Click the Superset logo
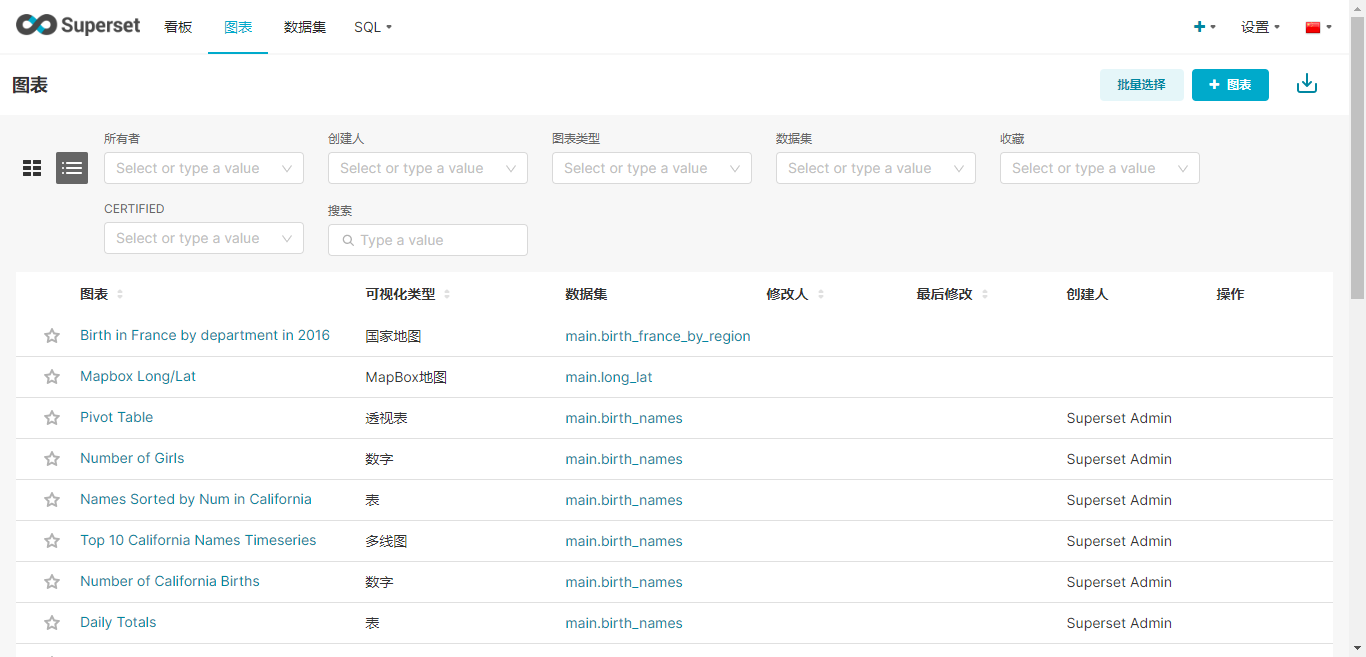The image size is (1366, 657). coord(78,26)
